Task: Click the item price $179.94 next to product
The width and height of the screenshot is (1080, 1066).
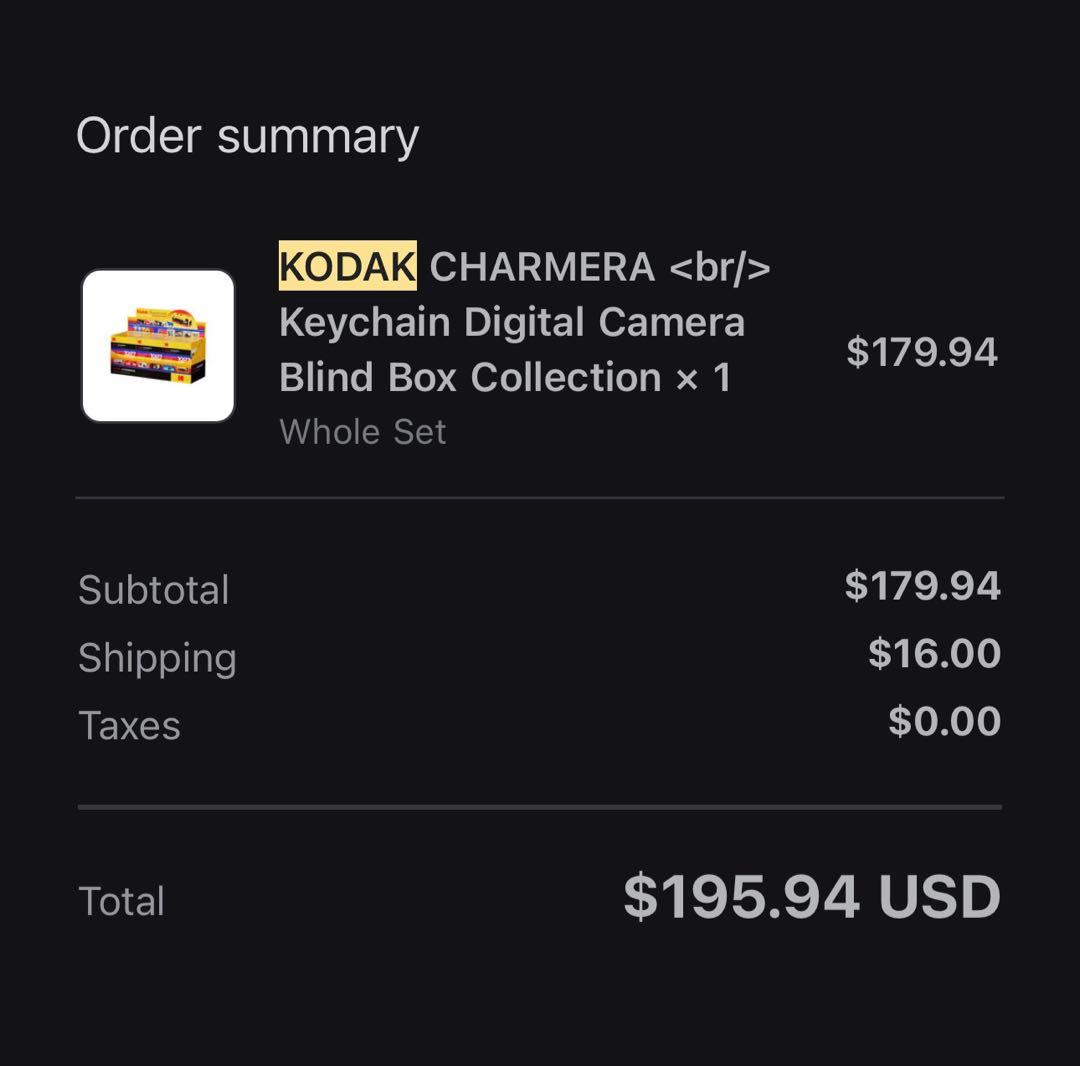Action: [921, 352]
